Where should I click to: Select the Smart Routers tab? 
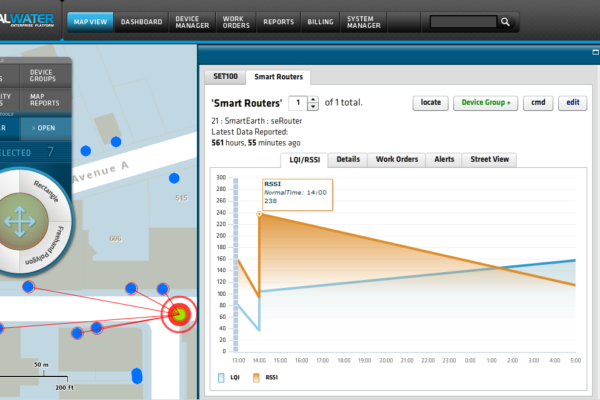tap(279, 77)
